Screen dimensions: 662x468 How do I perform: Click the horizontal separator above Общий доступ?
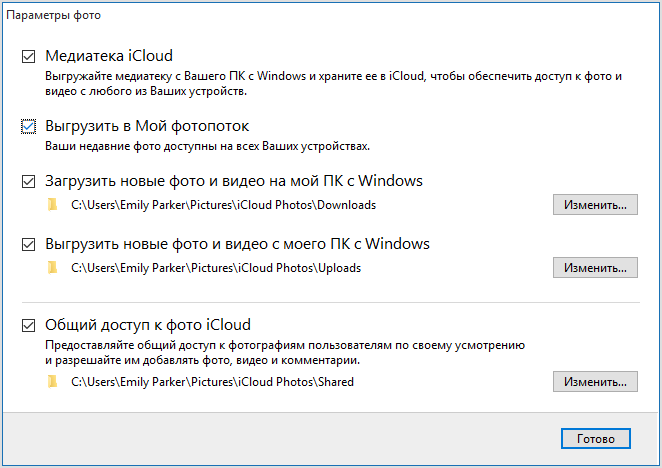coord(330,302)
